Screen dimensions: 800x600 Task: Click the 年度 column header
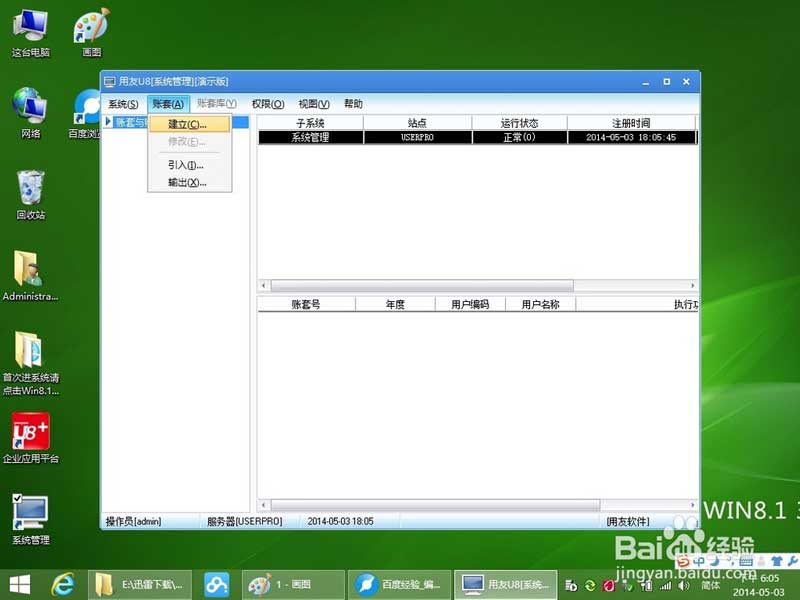coord(395,305)
